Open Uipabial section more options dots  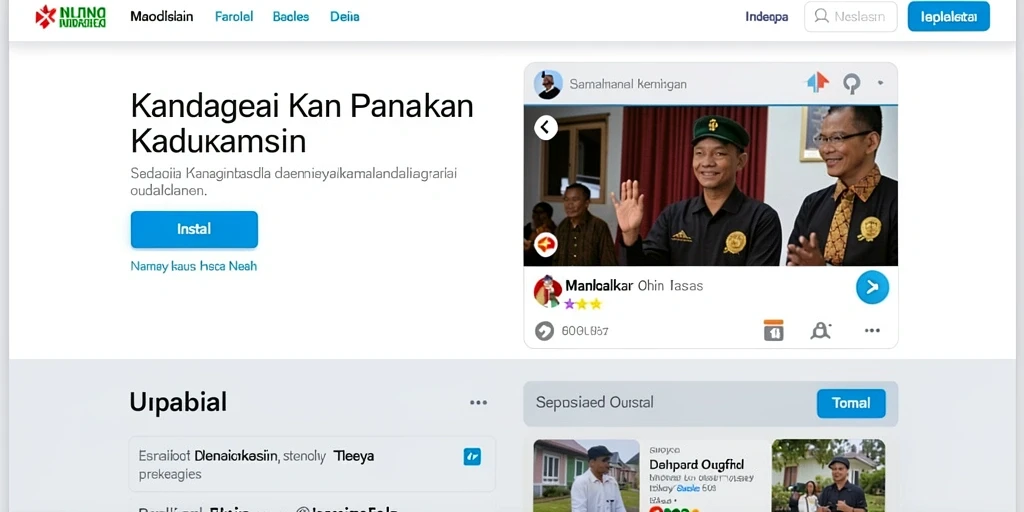tap(479, 402)
